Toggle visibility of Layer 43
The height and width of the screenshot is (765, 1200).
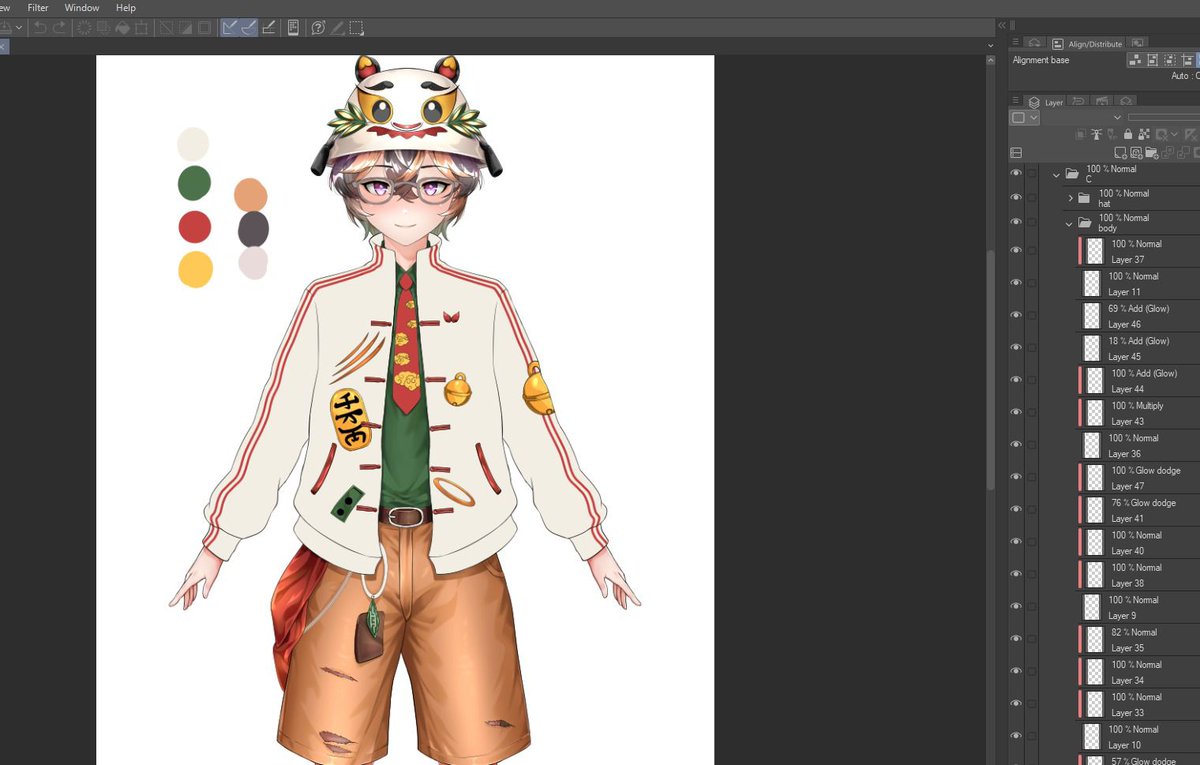(x=1016, y=413)
